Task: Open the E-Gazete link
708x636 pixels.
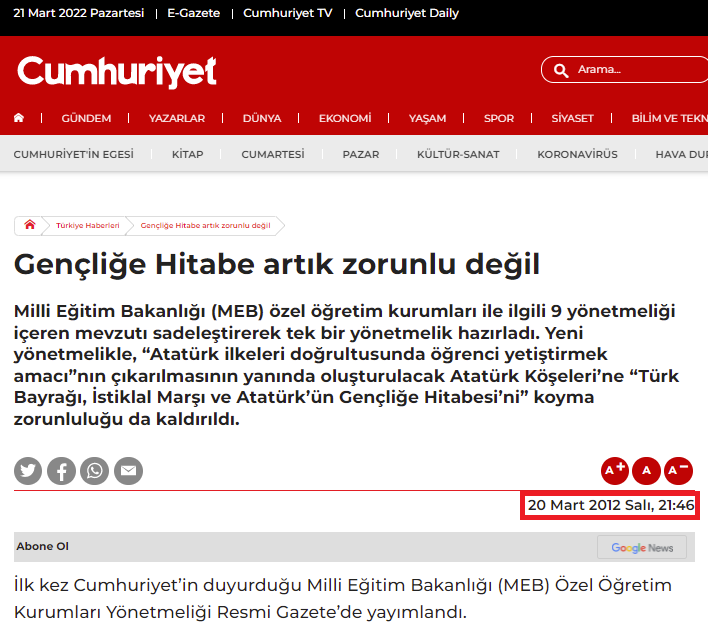Action: 193,13
